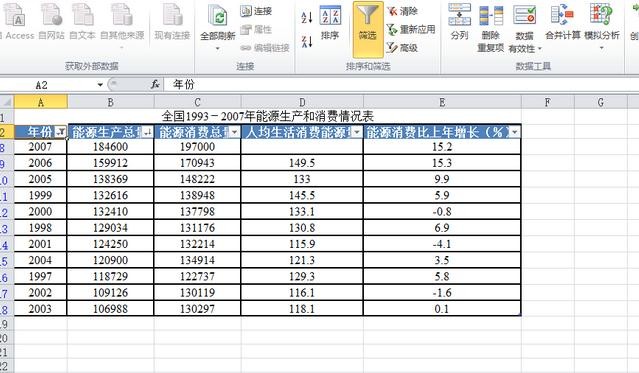This screenshot has height=373, width=639.
Task: Open filter dropdown on 能源生产总量 column
Action: point(148,132)
